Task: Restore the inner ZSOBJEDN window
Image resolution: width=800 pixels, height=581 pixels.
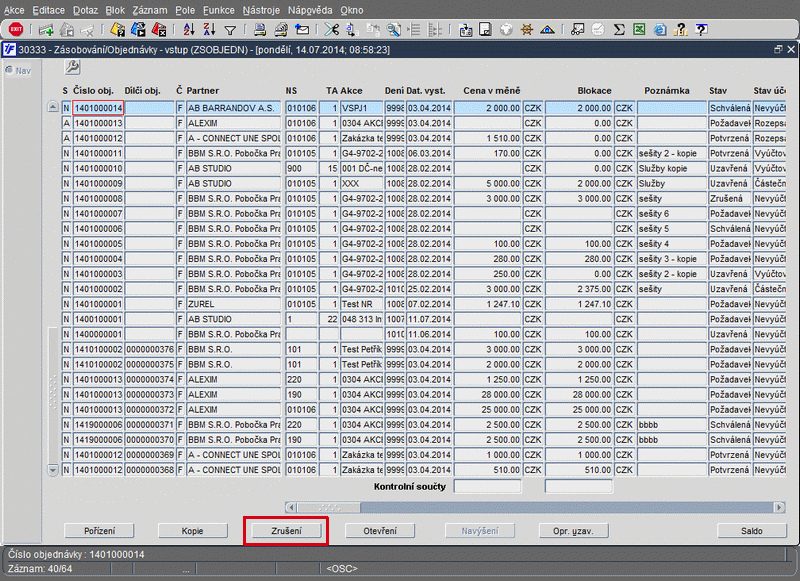Action: click(x=778, y=48)
